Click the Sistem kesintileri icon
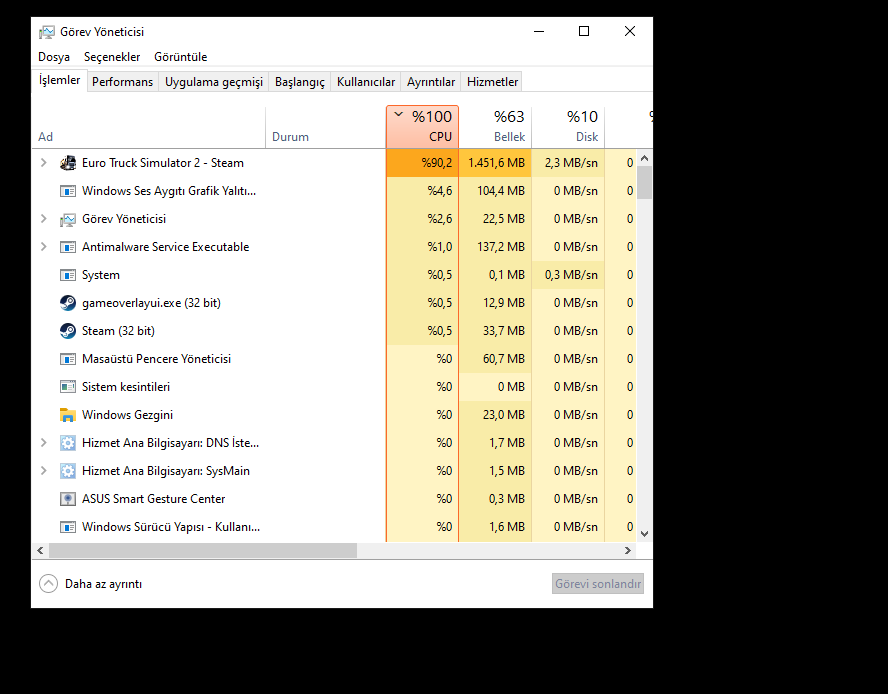This screenshot has width=888, height=694. tap(68, 387)
